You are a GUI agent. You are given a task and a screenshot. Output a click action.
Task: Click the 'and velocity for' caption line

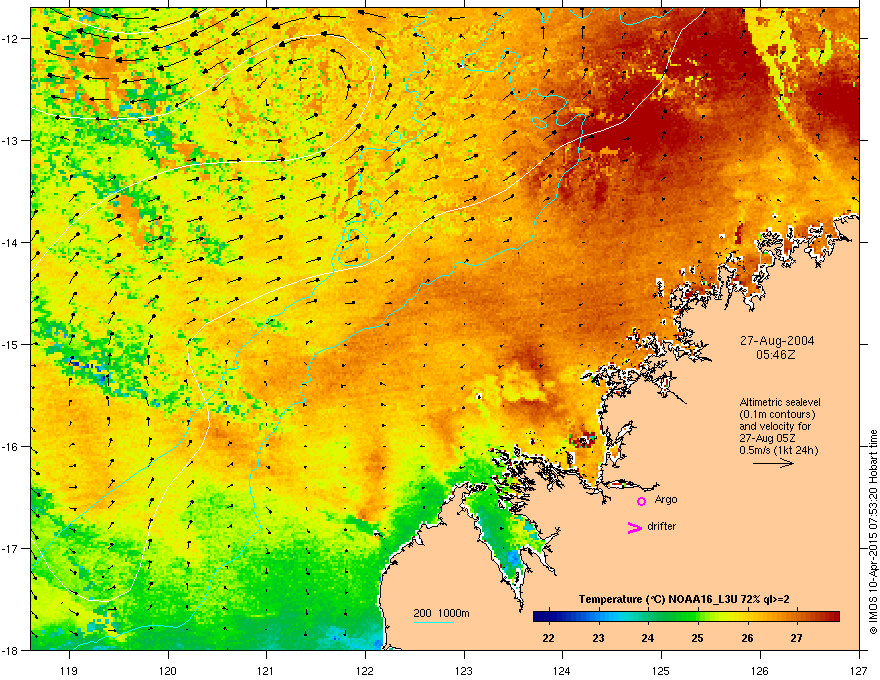775,426
